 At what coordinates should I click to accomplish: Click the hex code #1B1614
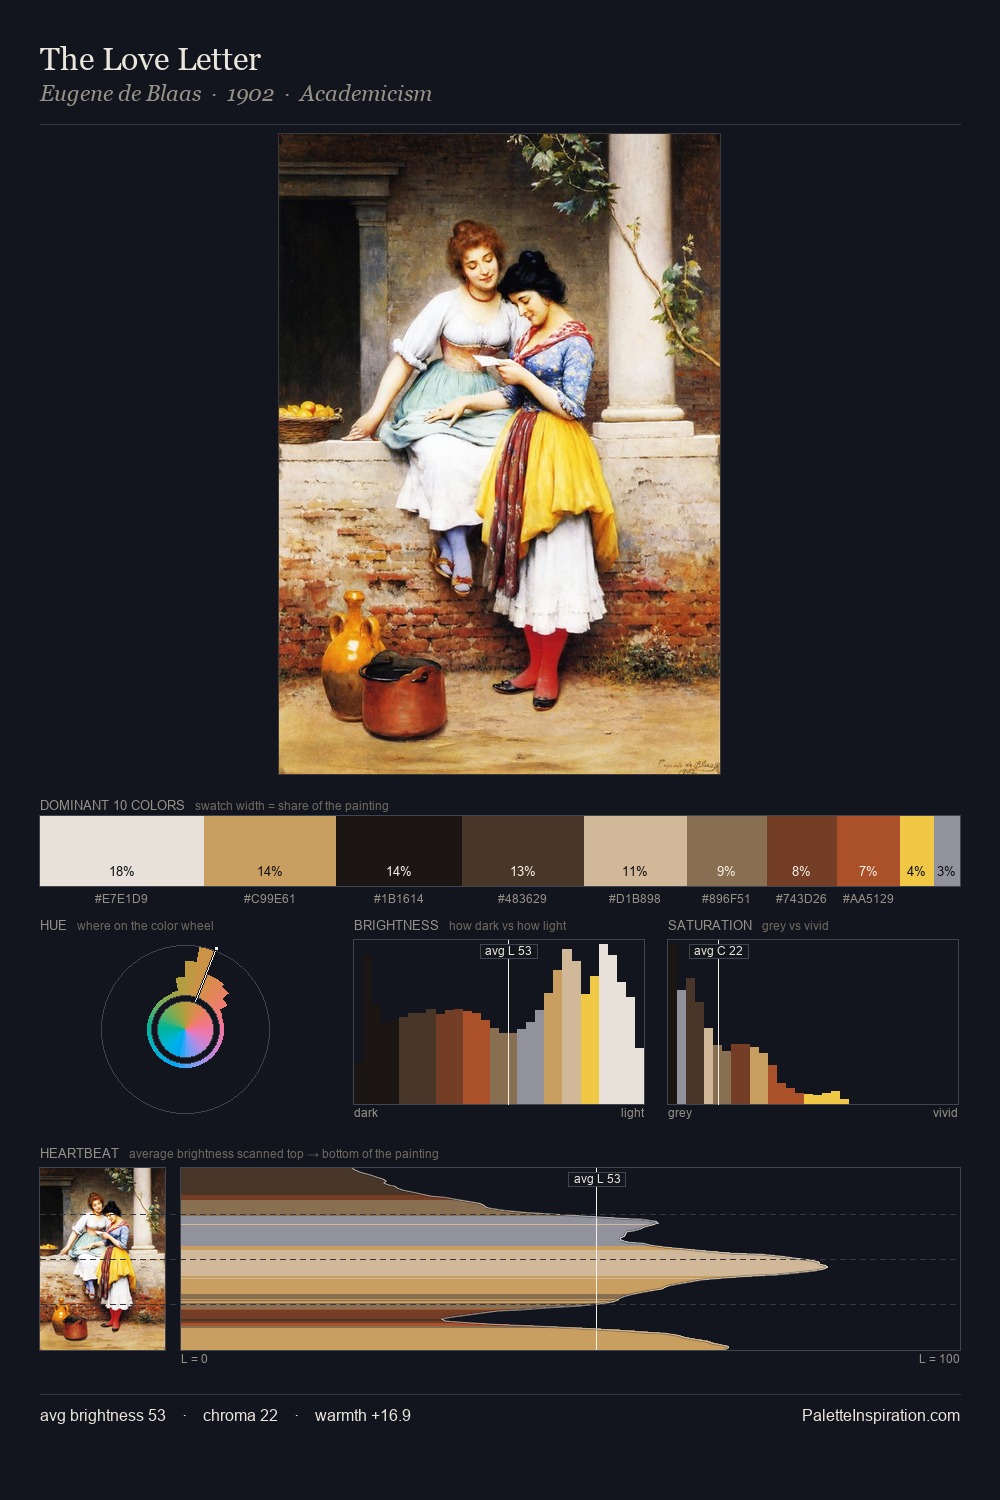398,898
